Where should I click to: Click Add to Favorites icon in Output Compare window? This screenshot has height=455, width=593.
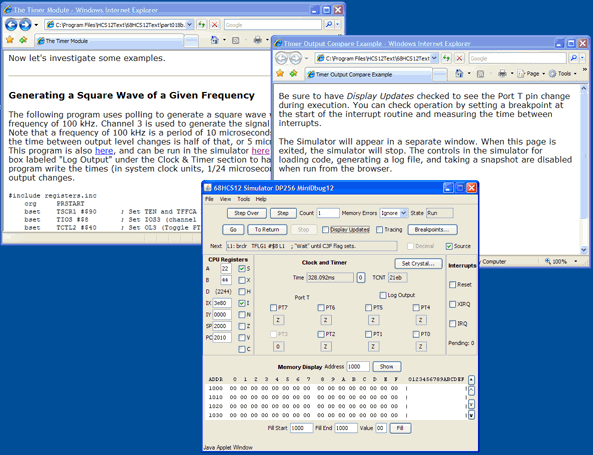coord(293,73)
